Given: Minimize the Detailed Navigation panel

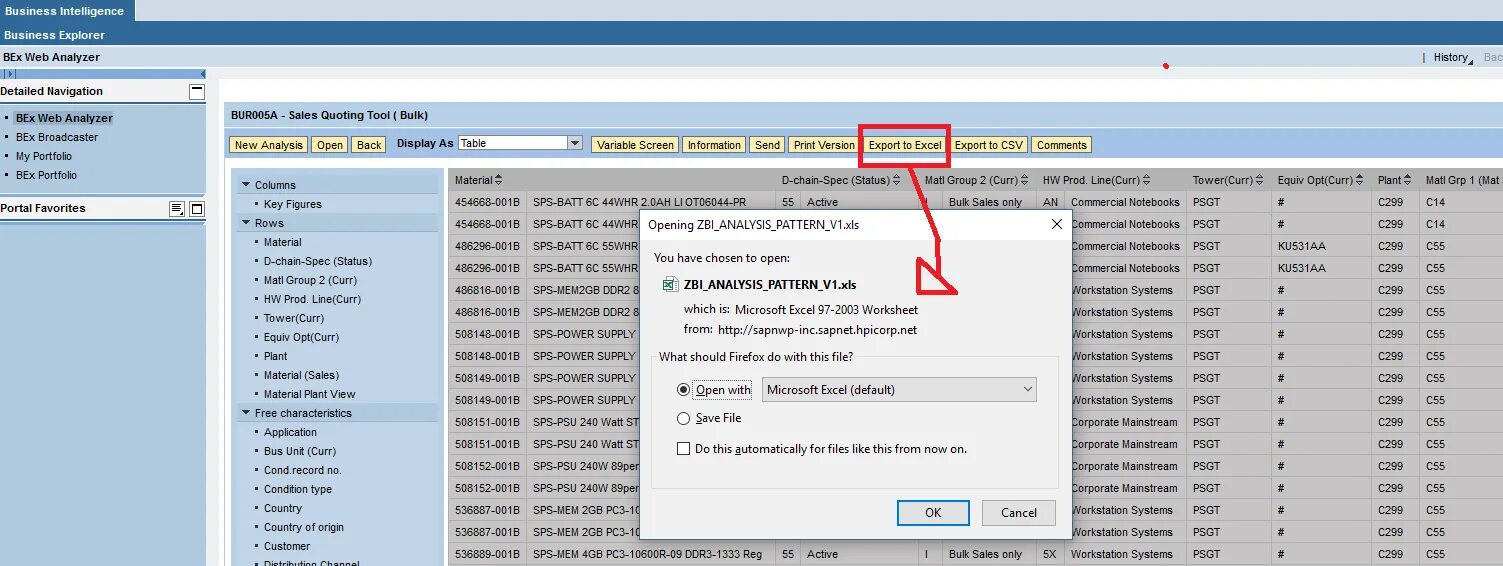Looking at the screenshot, I should point(197,91).
